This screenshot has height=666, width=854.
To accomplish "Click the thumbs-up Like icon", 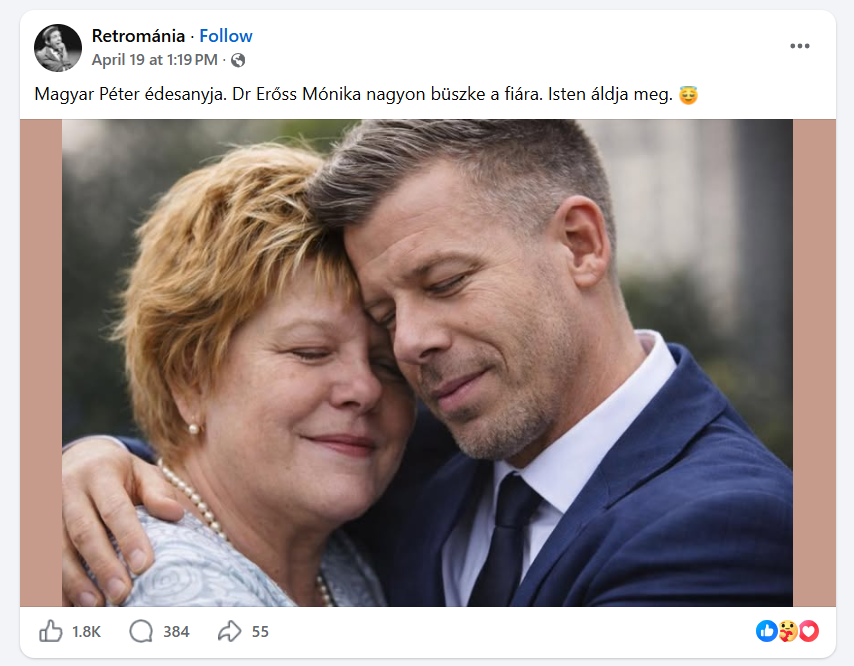I will pos(50,631).
